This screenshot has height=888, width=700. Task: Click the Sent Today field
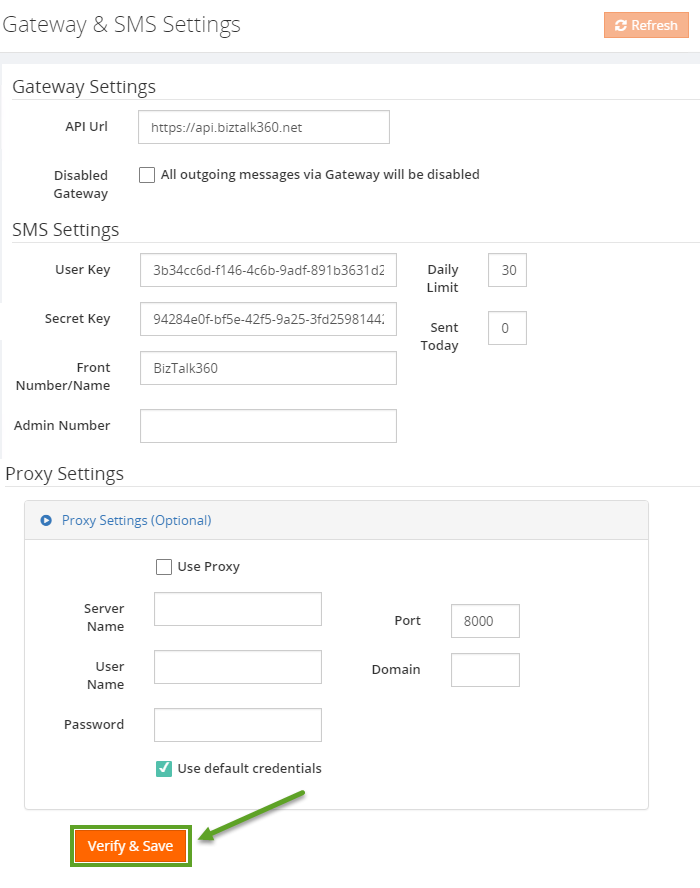coord(507,328)
